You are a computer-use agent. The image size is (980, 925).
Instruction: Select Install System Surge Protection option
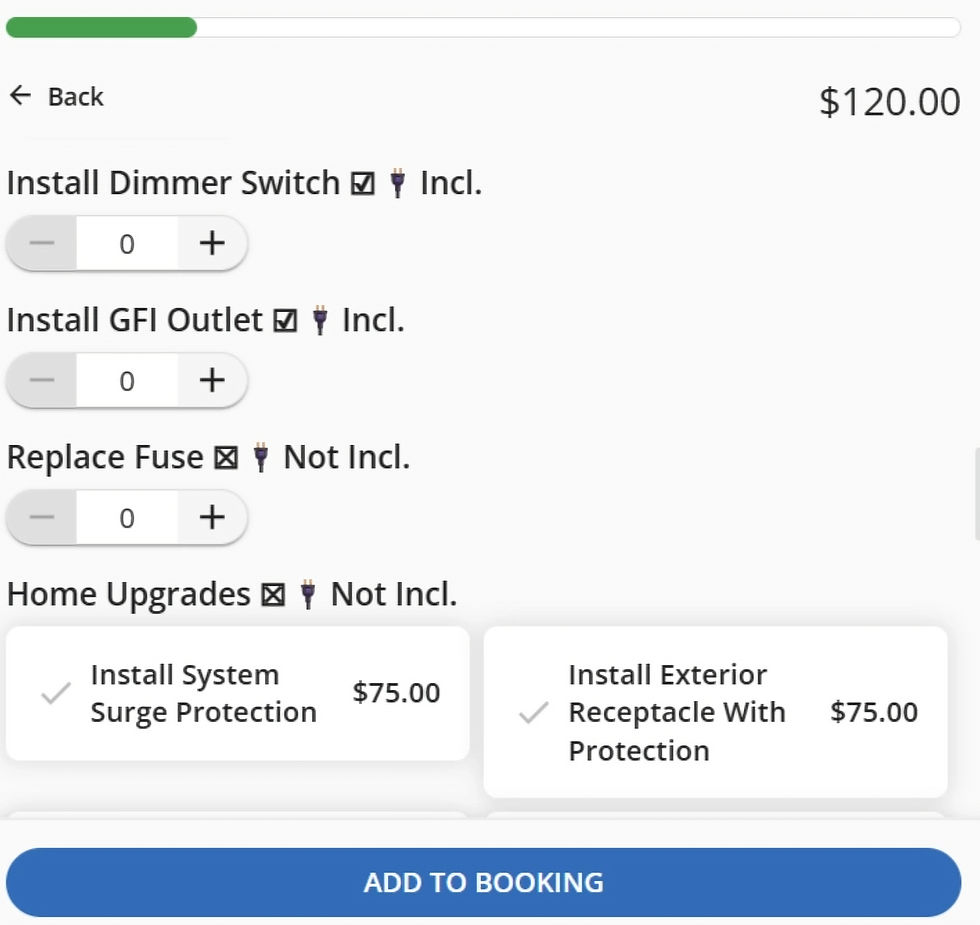[237, 693]
